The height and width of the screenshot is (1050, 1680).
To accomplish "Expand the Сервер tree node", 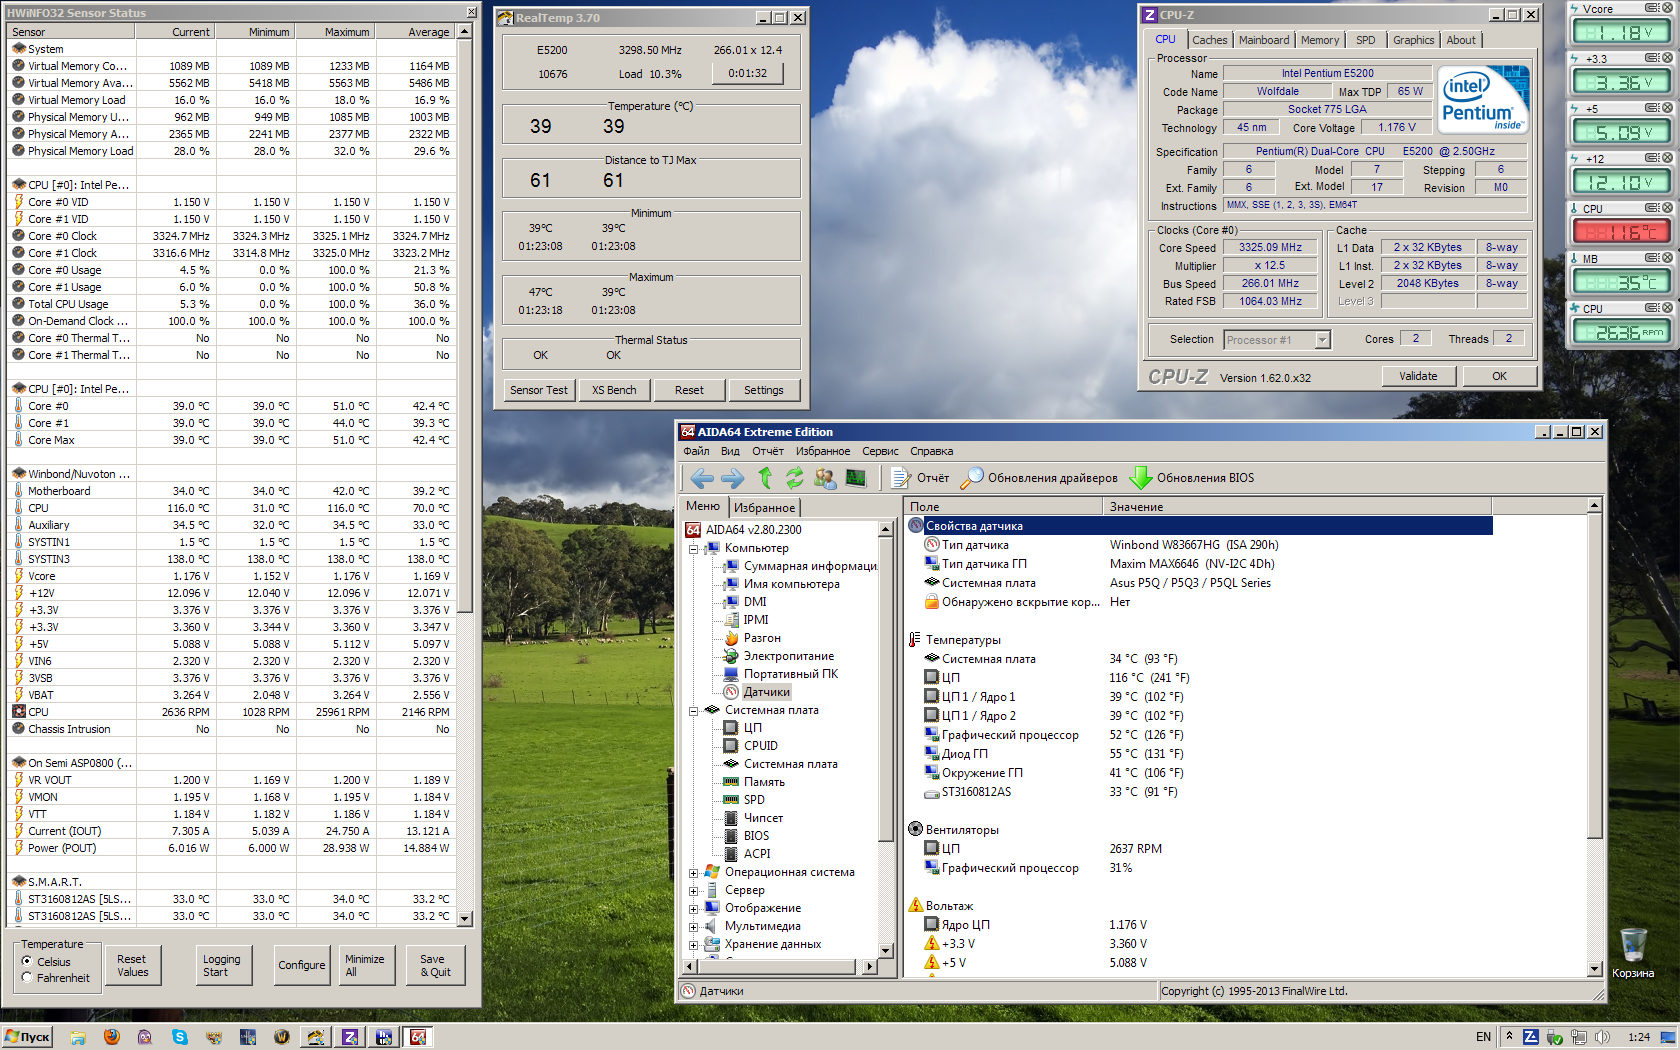I will pyautogui.click(x=693, y=890).
